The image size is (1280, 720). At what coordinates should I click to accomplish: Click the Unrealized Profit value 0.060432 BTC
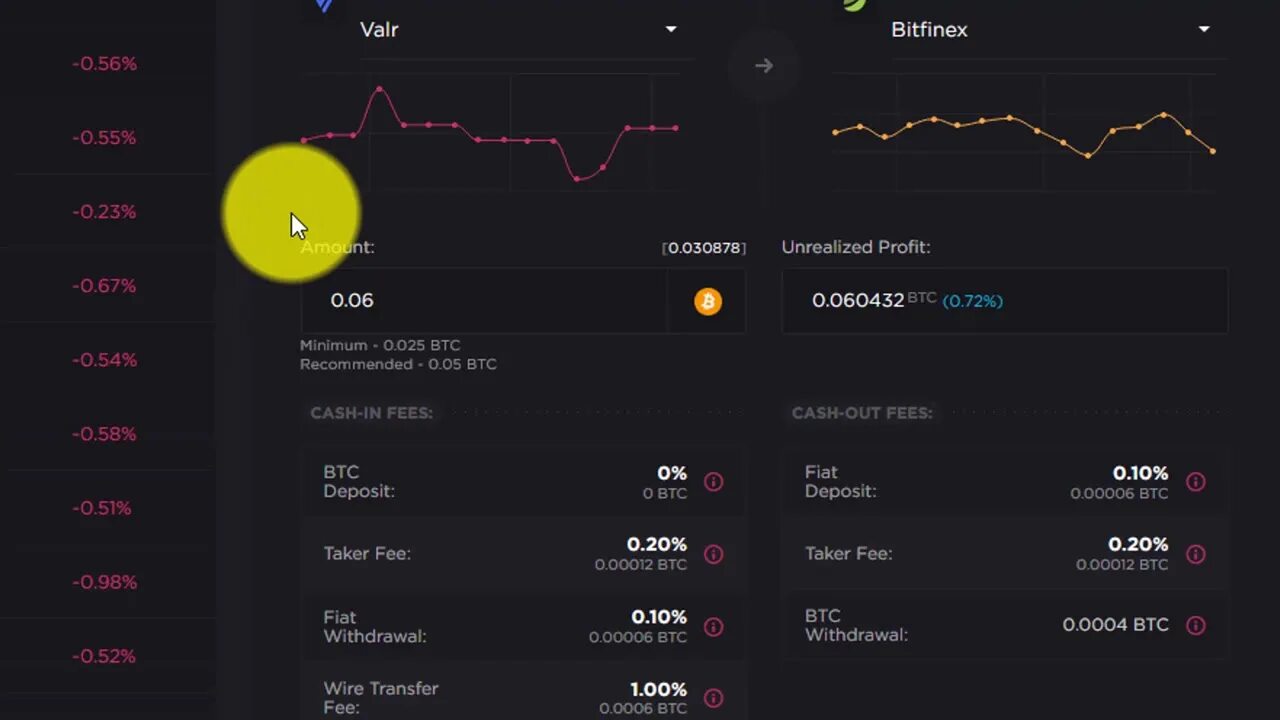874,300
